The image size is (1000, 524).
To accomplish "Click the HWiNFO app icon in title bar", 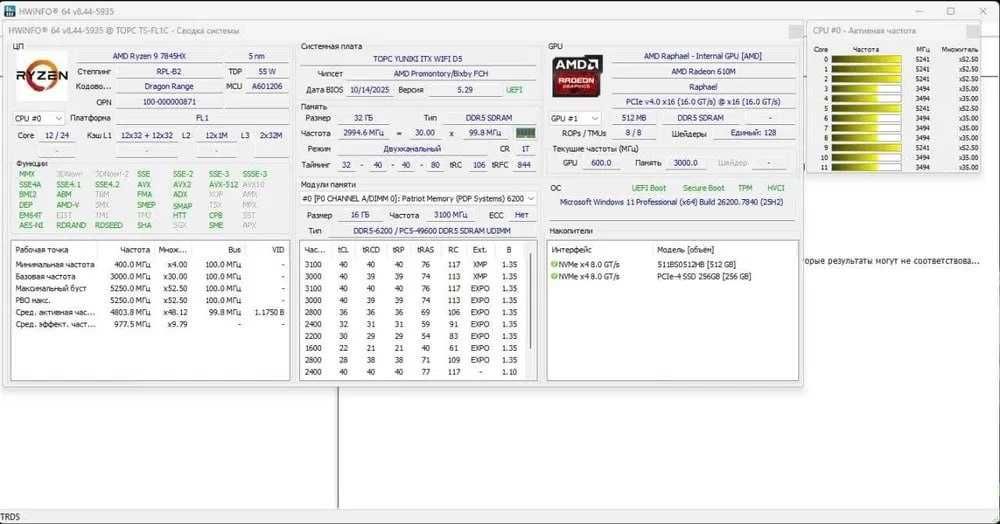I will click(10, 11).
